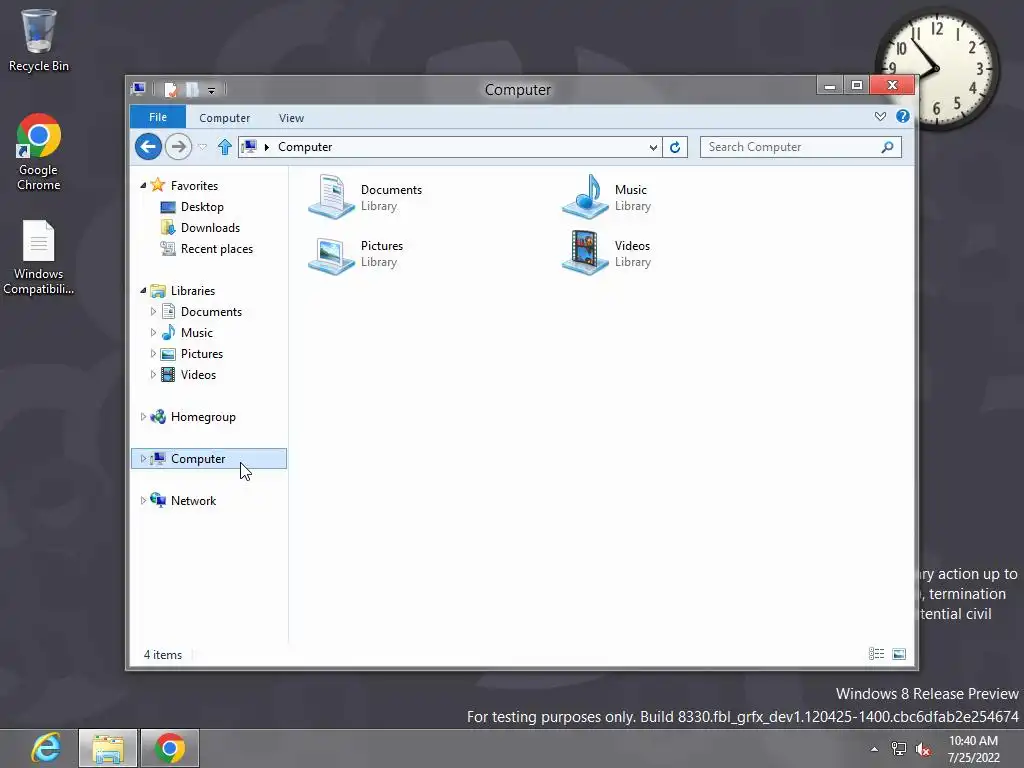Click the taskbar date and time
The height and width of the screenshot is (768, 1024).
[x=973, y=749]
